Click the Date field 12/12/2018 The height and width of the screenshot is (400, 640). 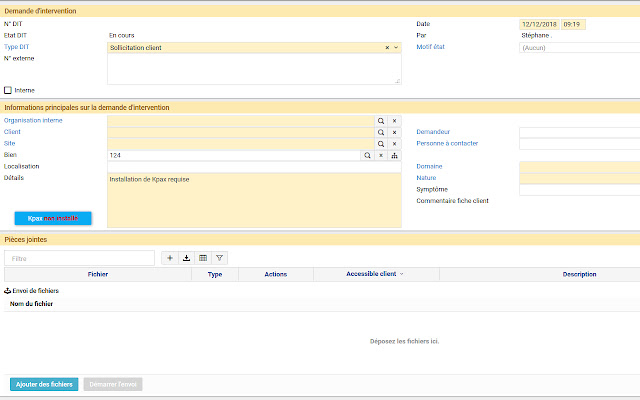[539, 24]
